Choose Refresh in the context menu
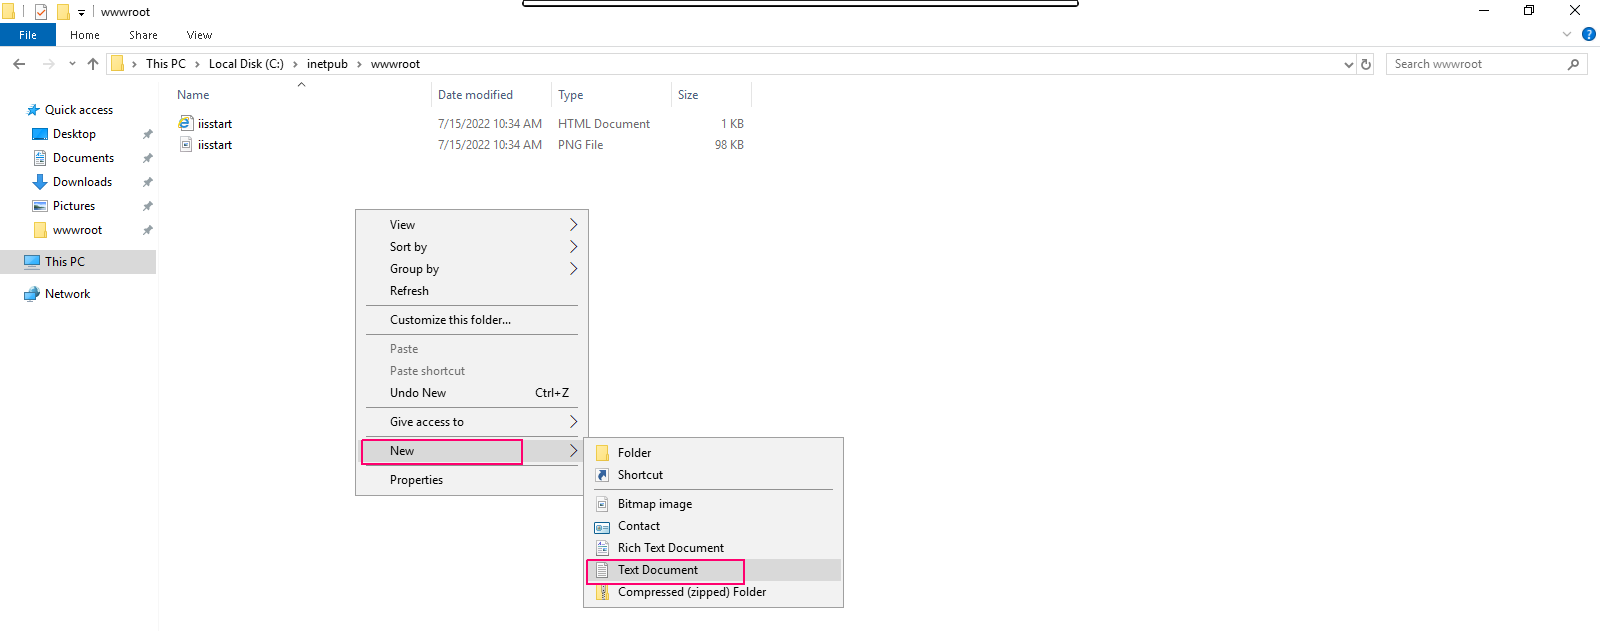Image resolution: width=1600 pixels, height=631 pixels. (472, 291)
